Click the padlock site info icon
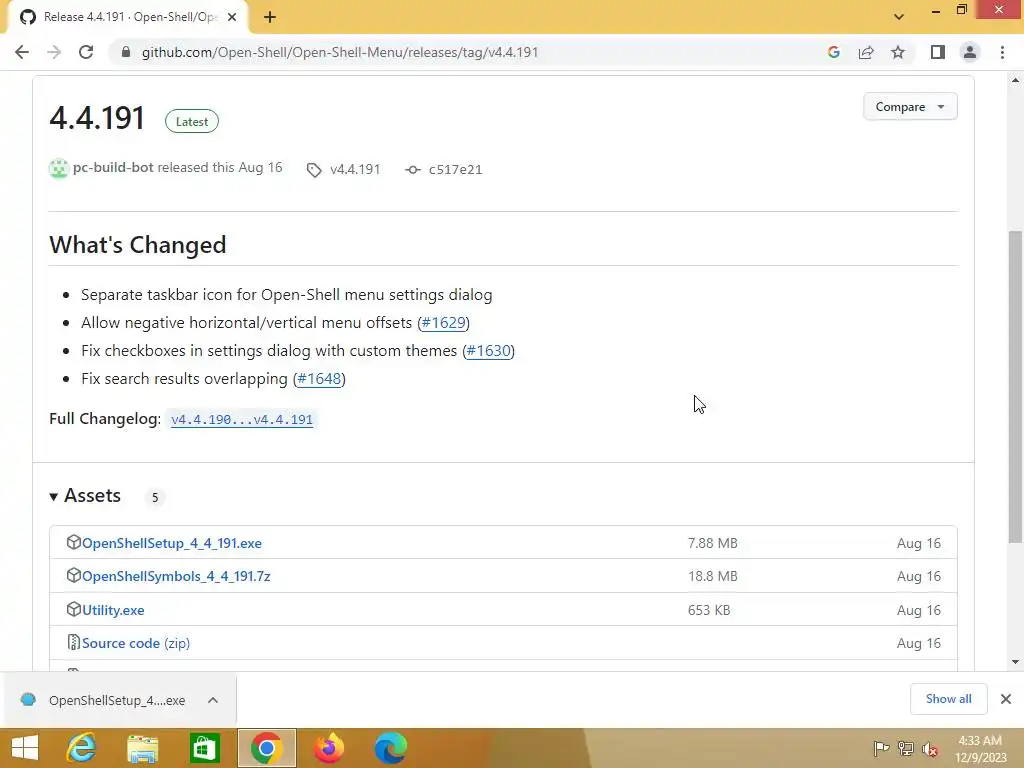This screenshot has height=768, width=1024. coord(126,52)
